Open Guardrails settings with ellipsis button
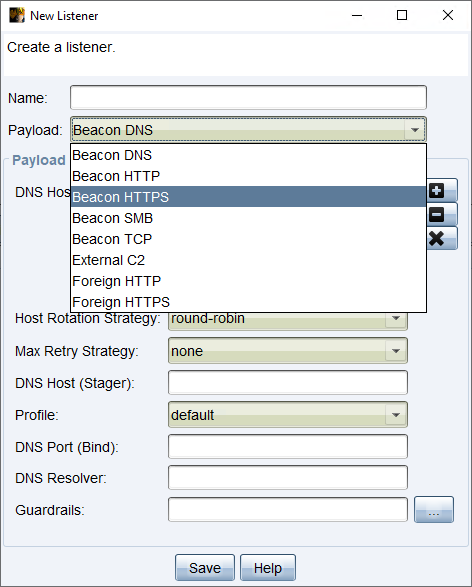The height and width of the screenshot is (587, 472). [434, 510]
